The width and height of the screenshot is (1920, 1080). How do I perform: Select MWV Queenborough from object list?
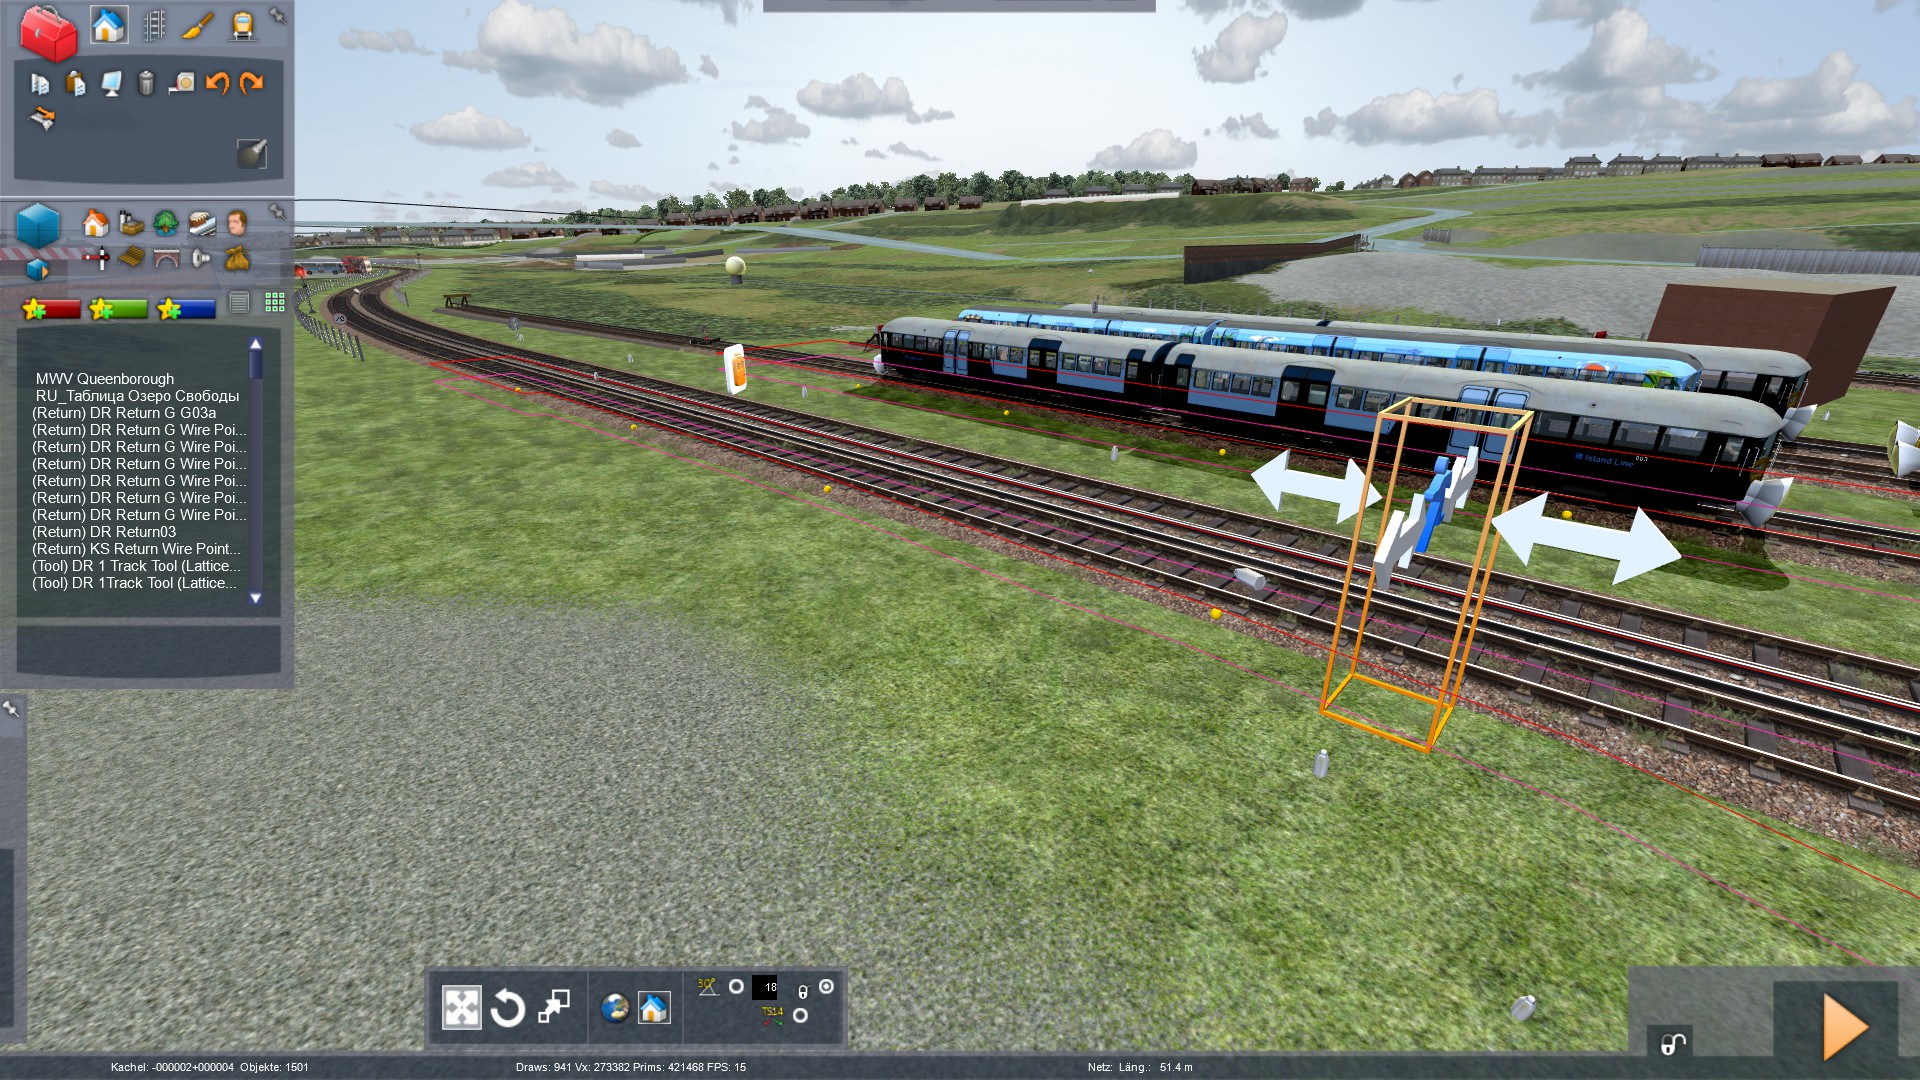click(105, 379)
